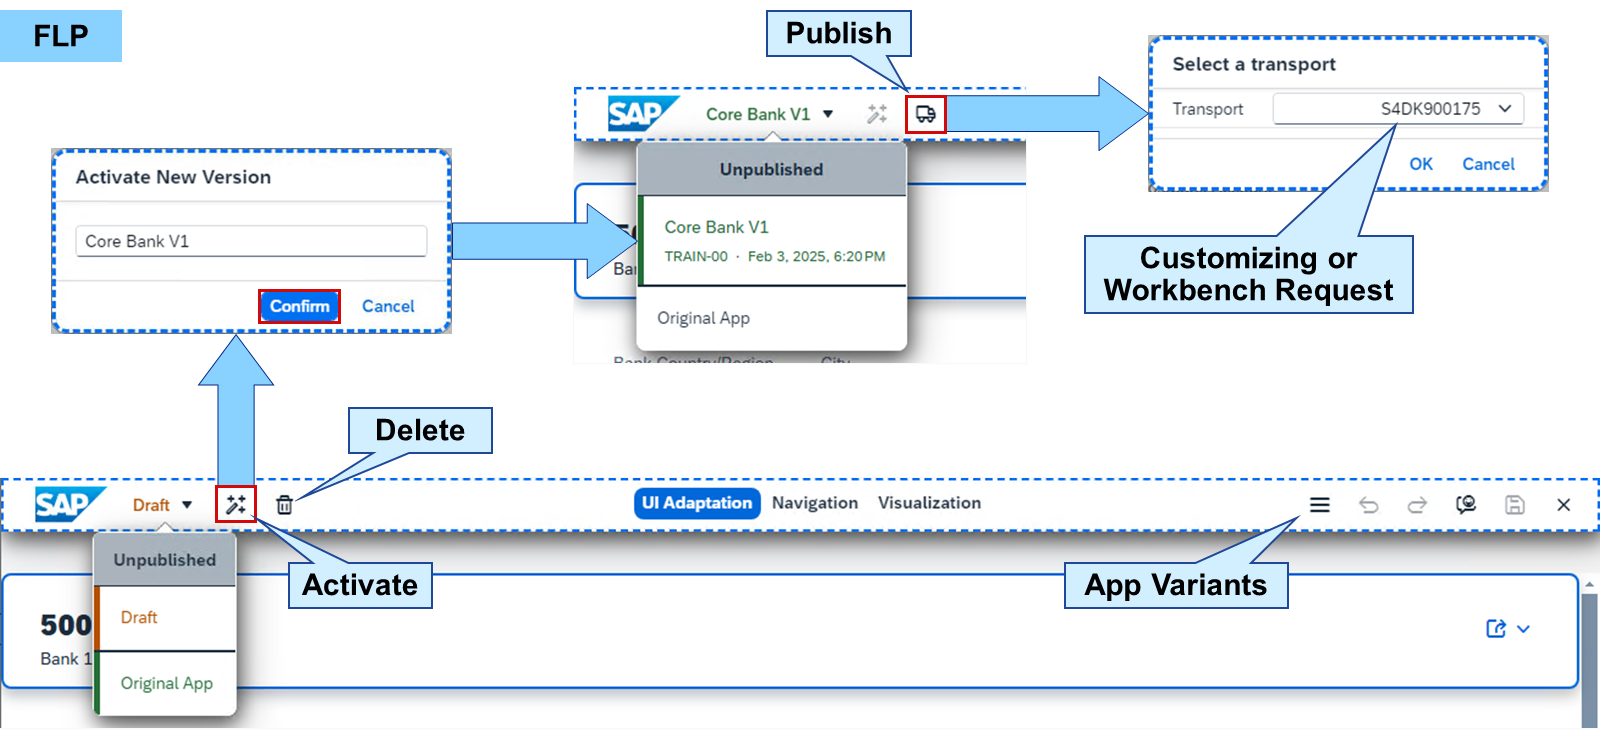Click the Activate magic wand icon in the bottom toolbar
The height and width of the screenshot is (739, 1600).
pyautogui.click(x=236, y=505)
